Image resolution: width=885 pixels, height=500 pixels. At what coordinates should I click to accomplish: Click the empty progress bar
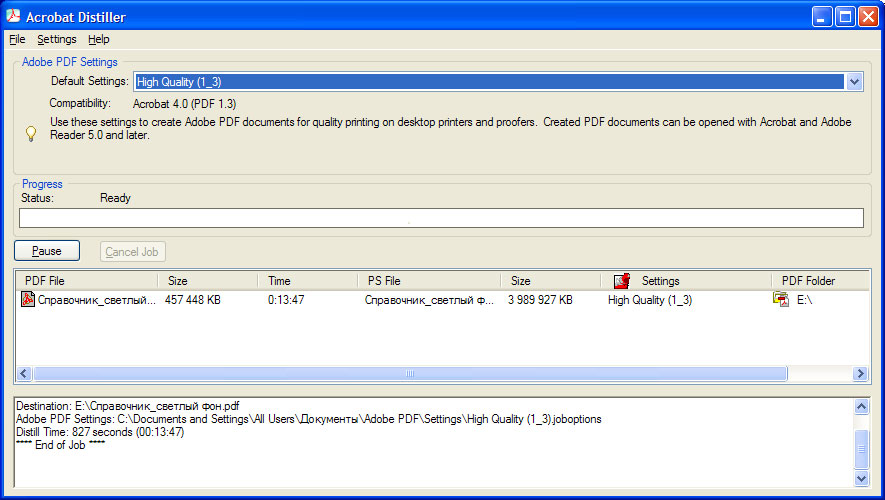[x=441, y=218]
